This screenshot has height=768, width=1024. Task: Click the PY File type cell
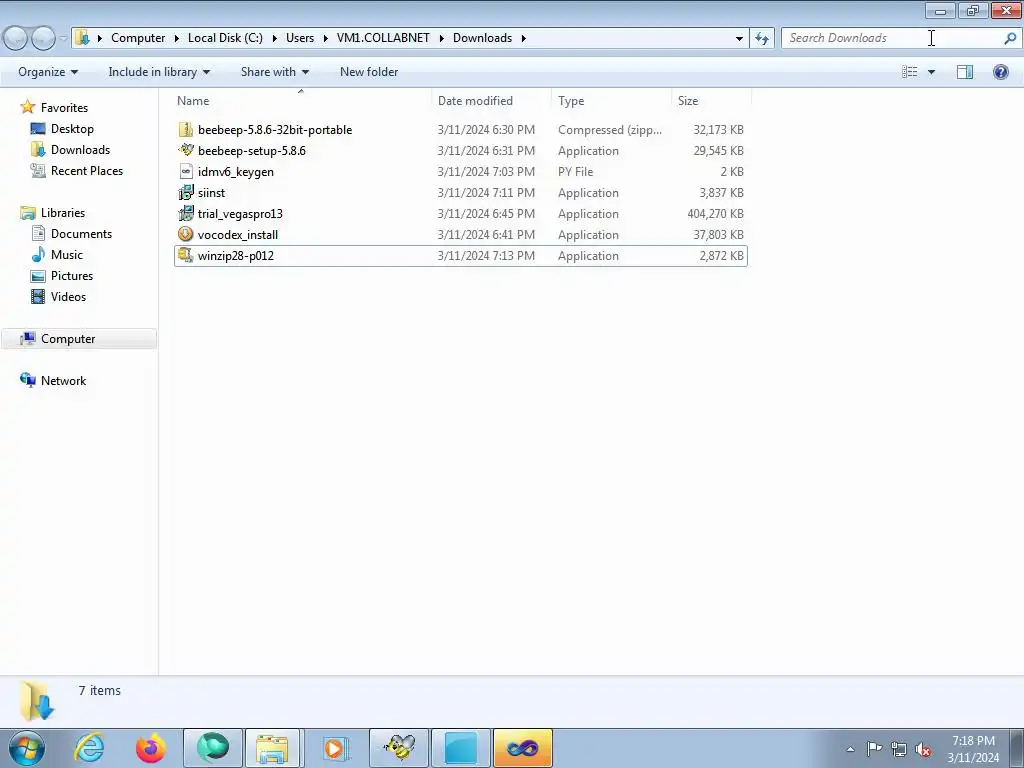tap(575, 172)
